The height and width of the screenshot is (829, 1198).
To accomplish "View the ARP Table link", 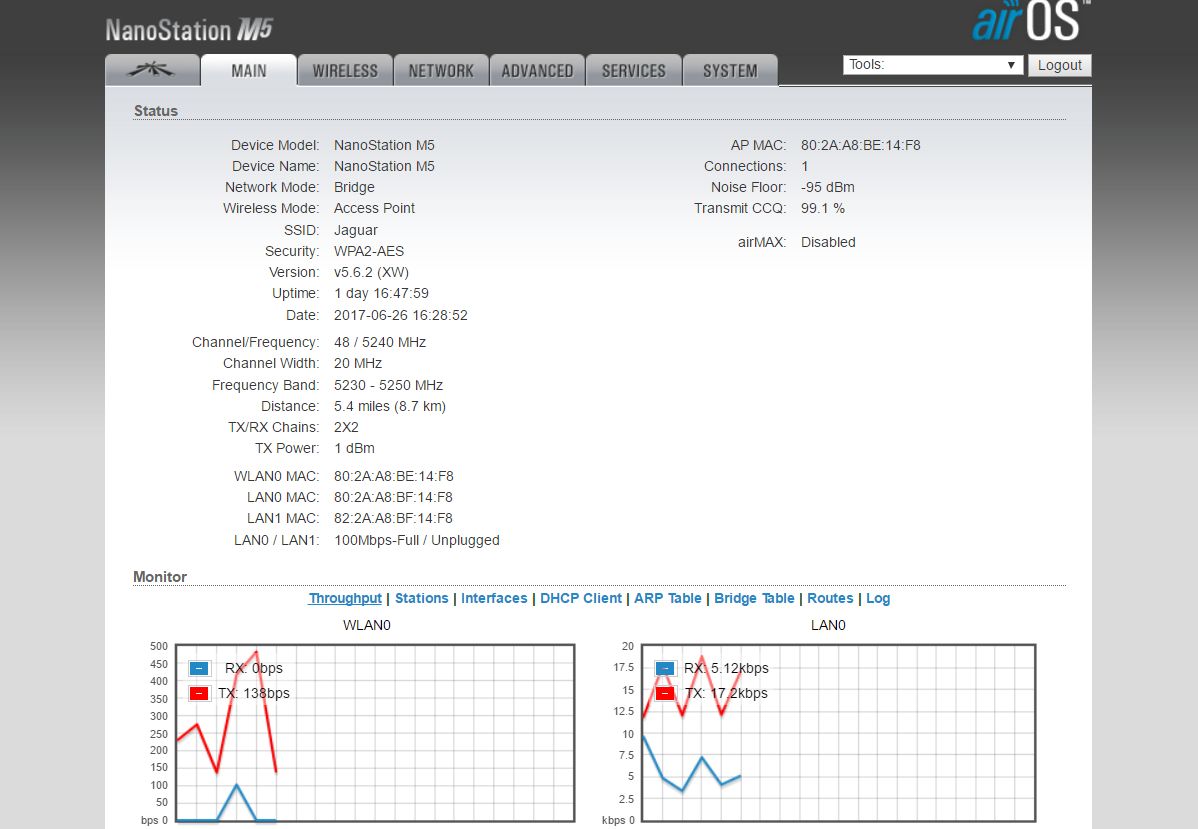I will pos(668,598).
